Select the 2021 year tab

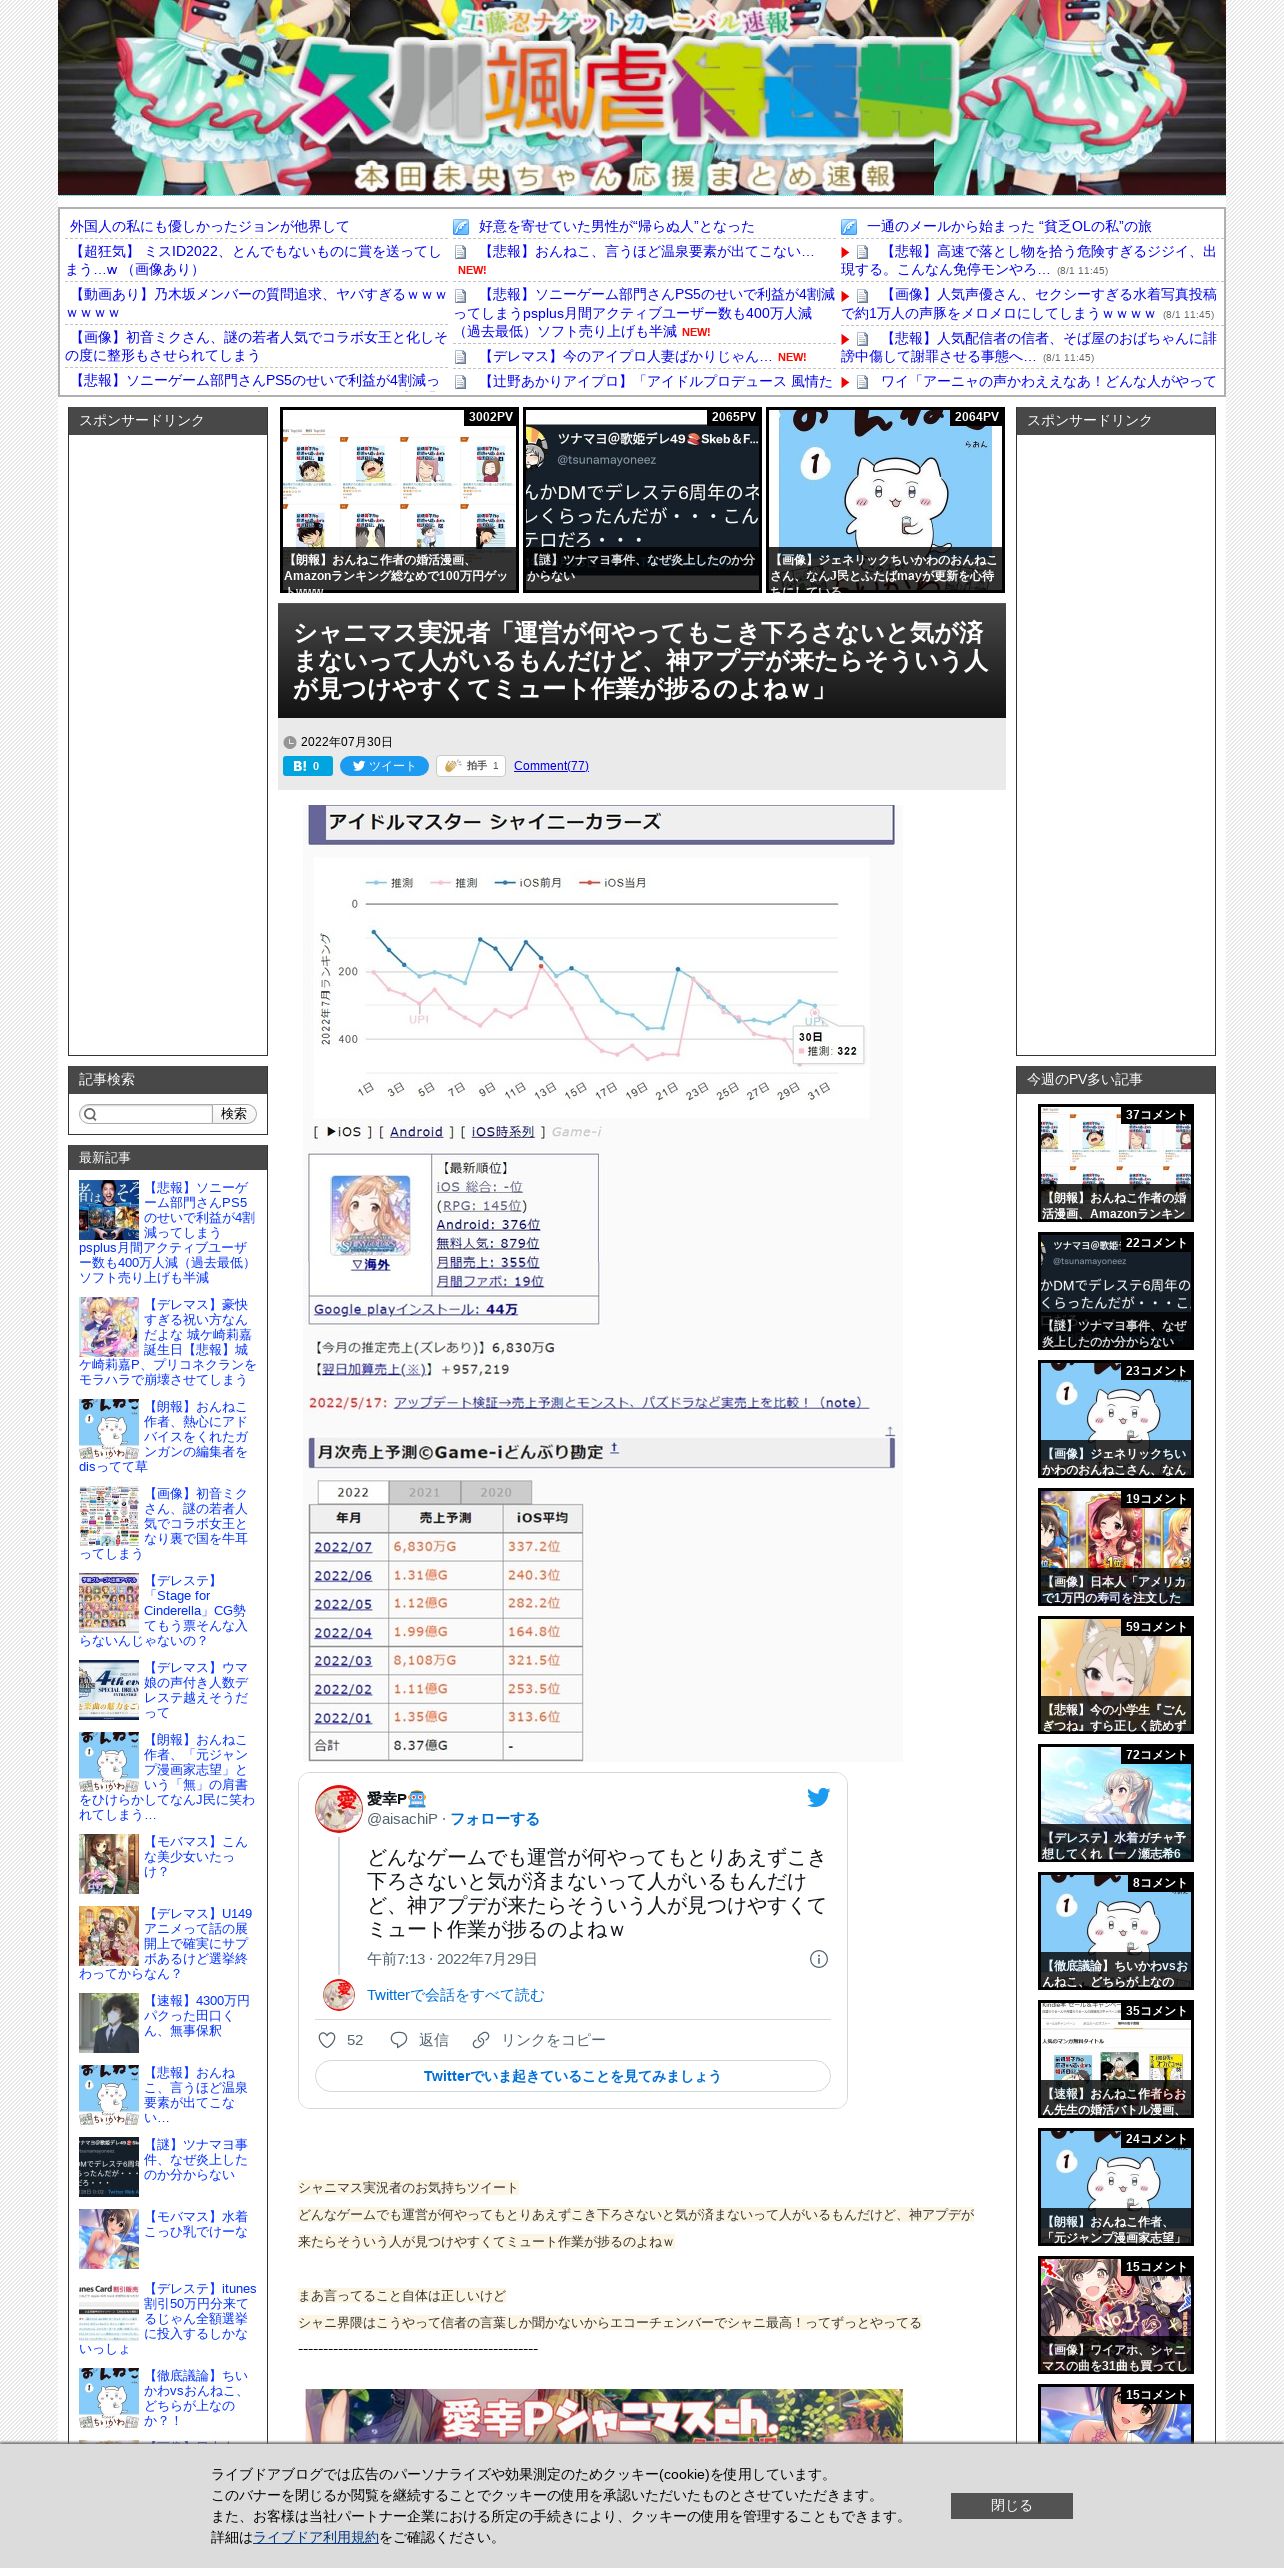[424, 1492]
